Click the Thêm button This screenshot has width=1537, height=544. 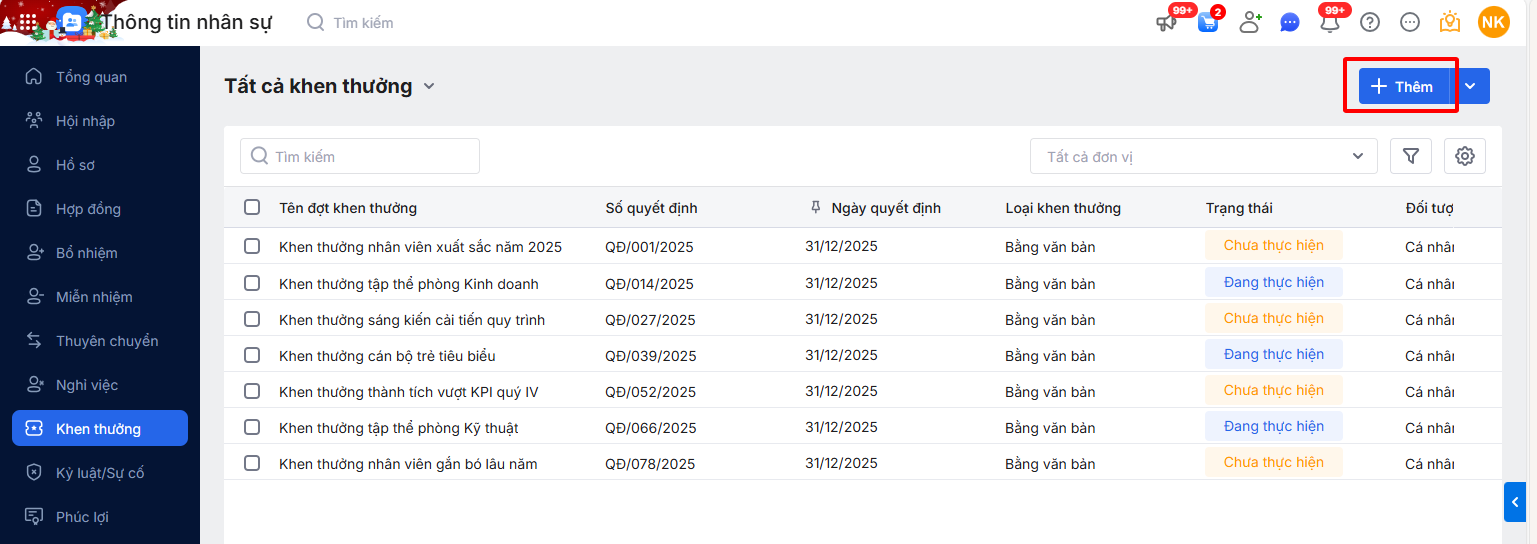1402,86
